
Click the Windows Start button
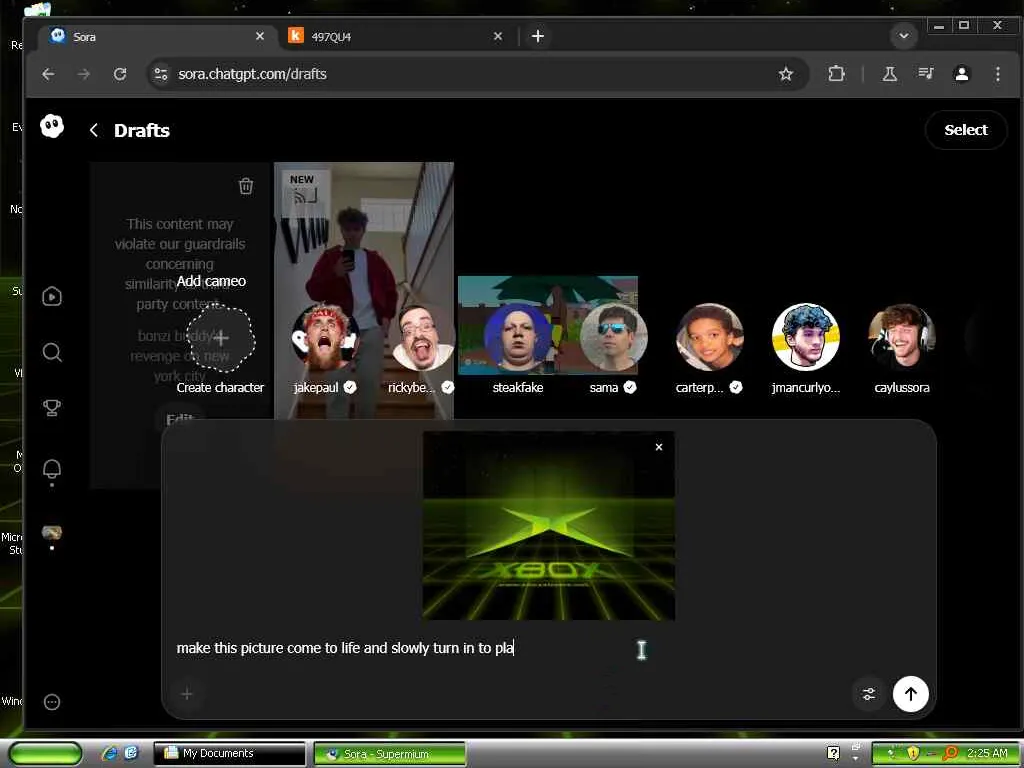(45, 753)
